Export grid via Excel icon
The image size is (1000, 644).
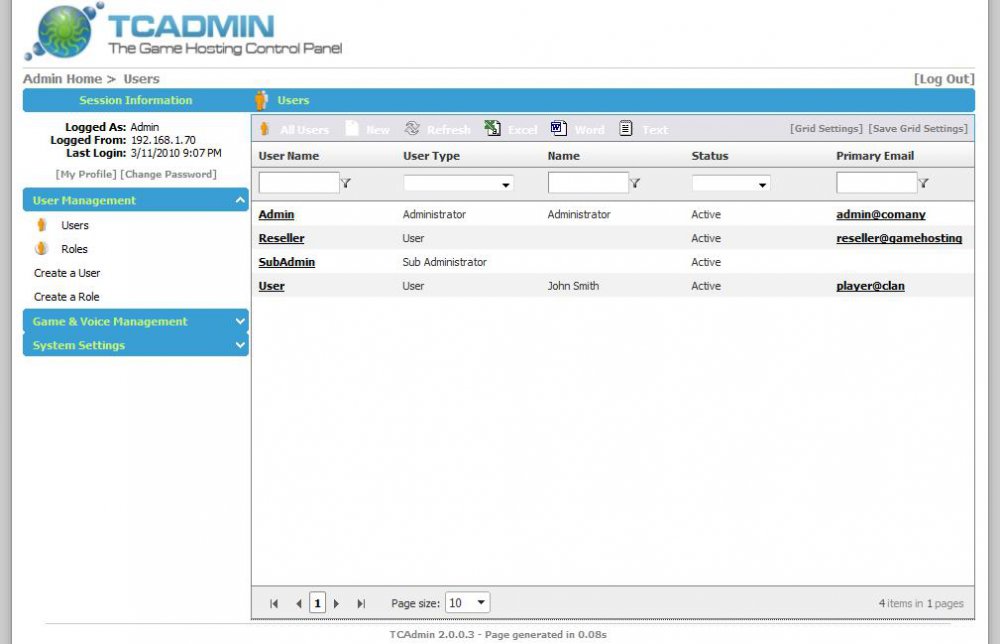point(493,129)
